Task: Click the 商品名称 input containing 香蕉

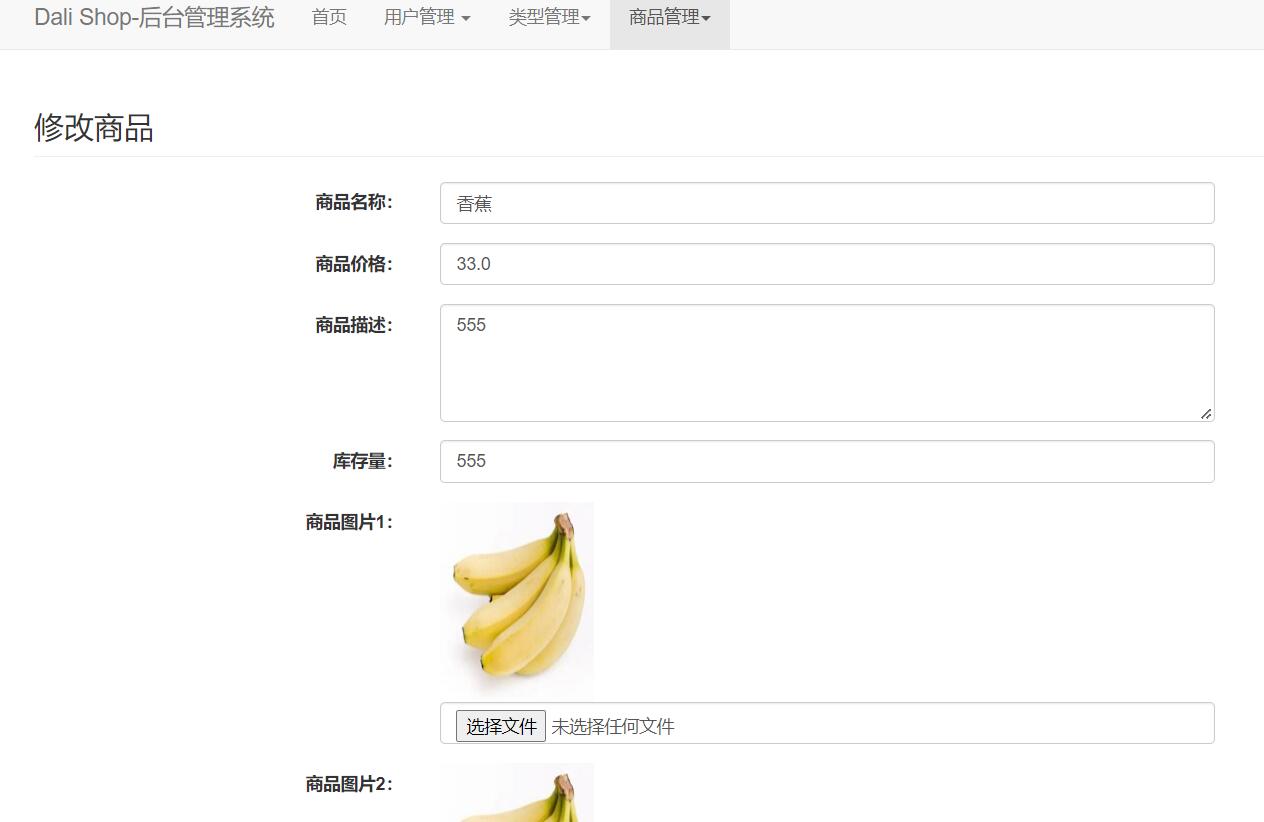Action: tap(827, 203)
